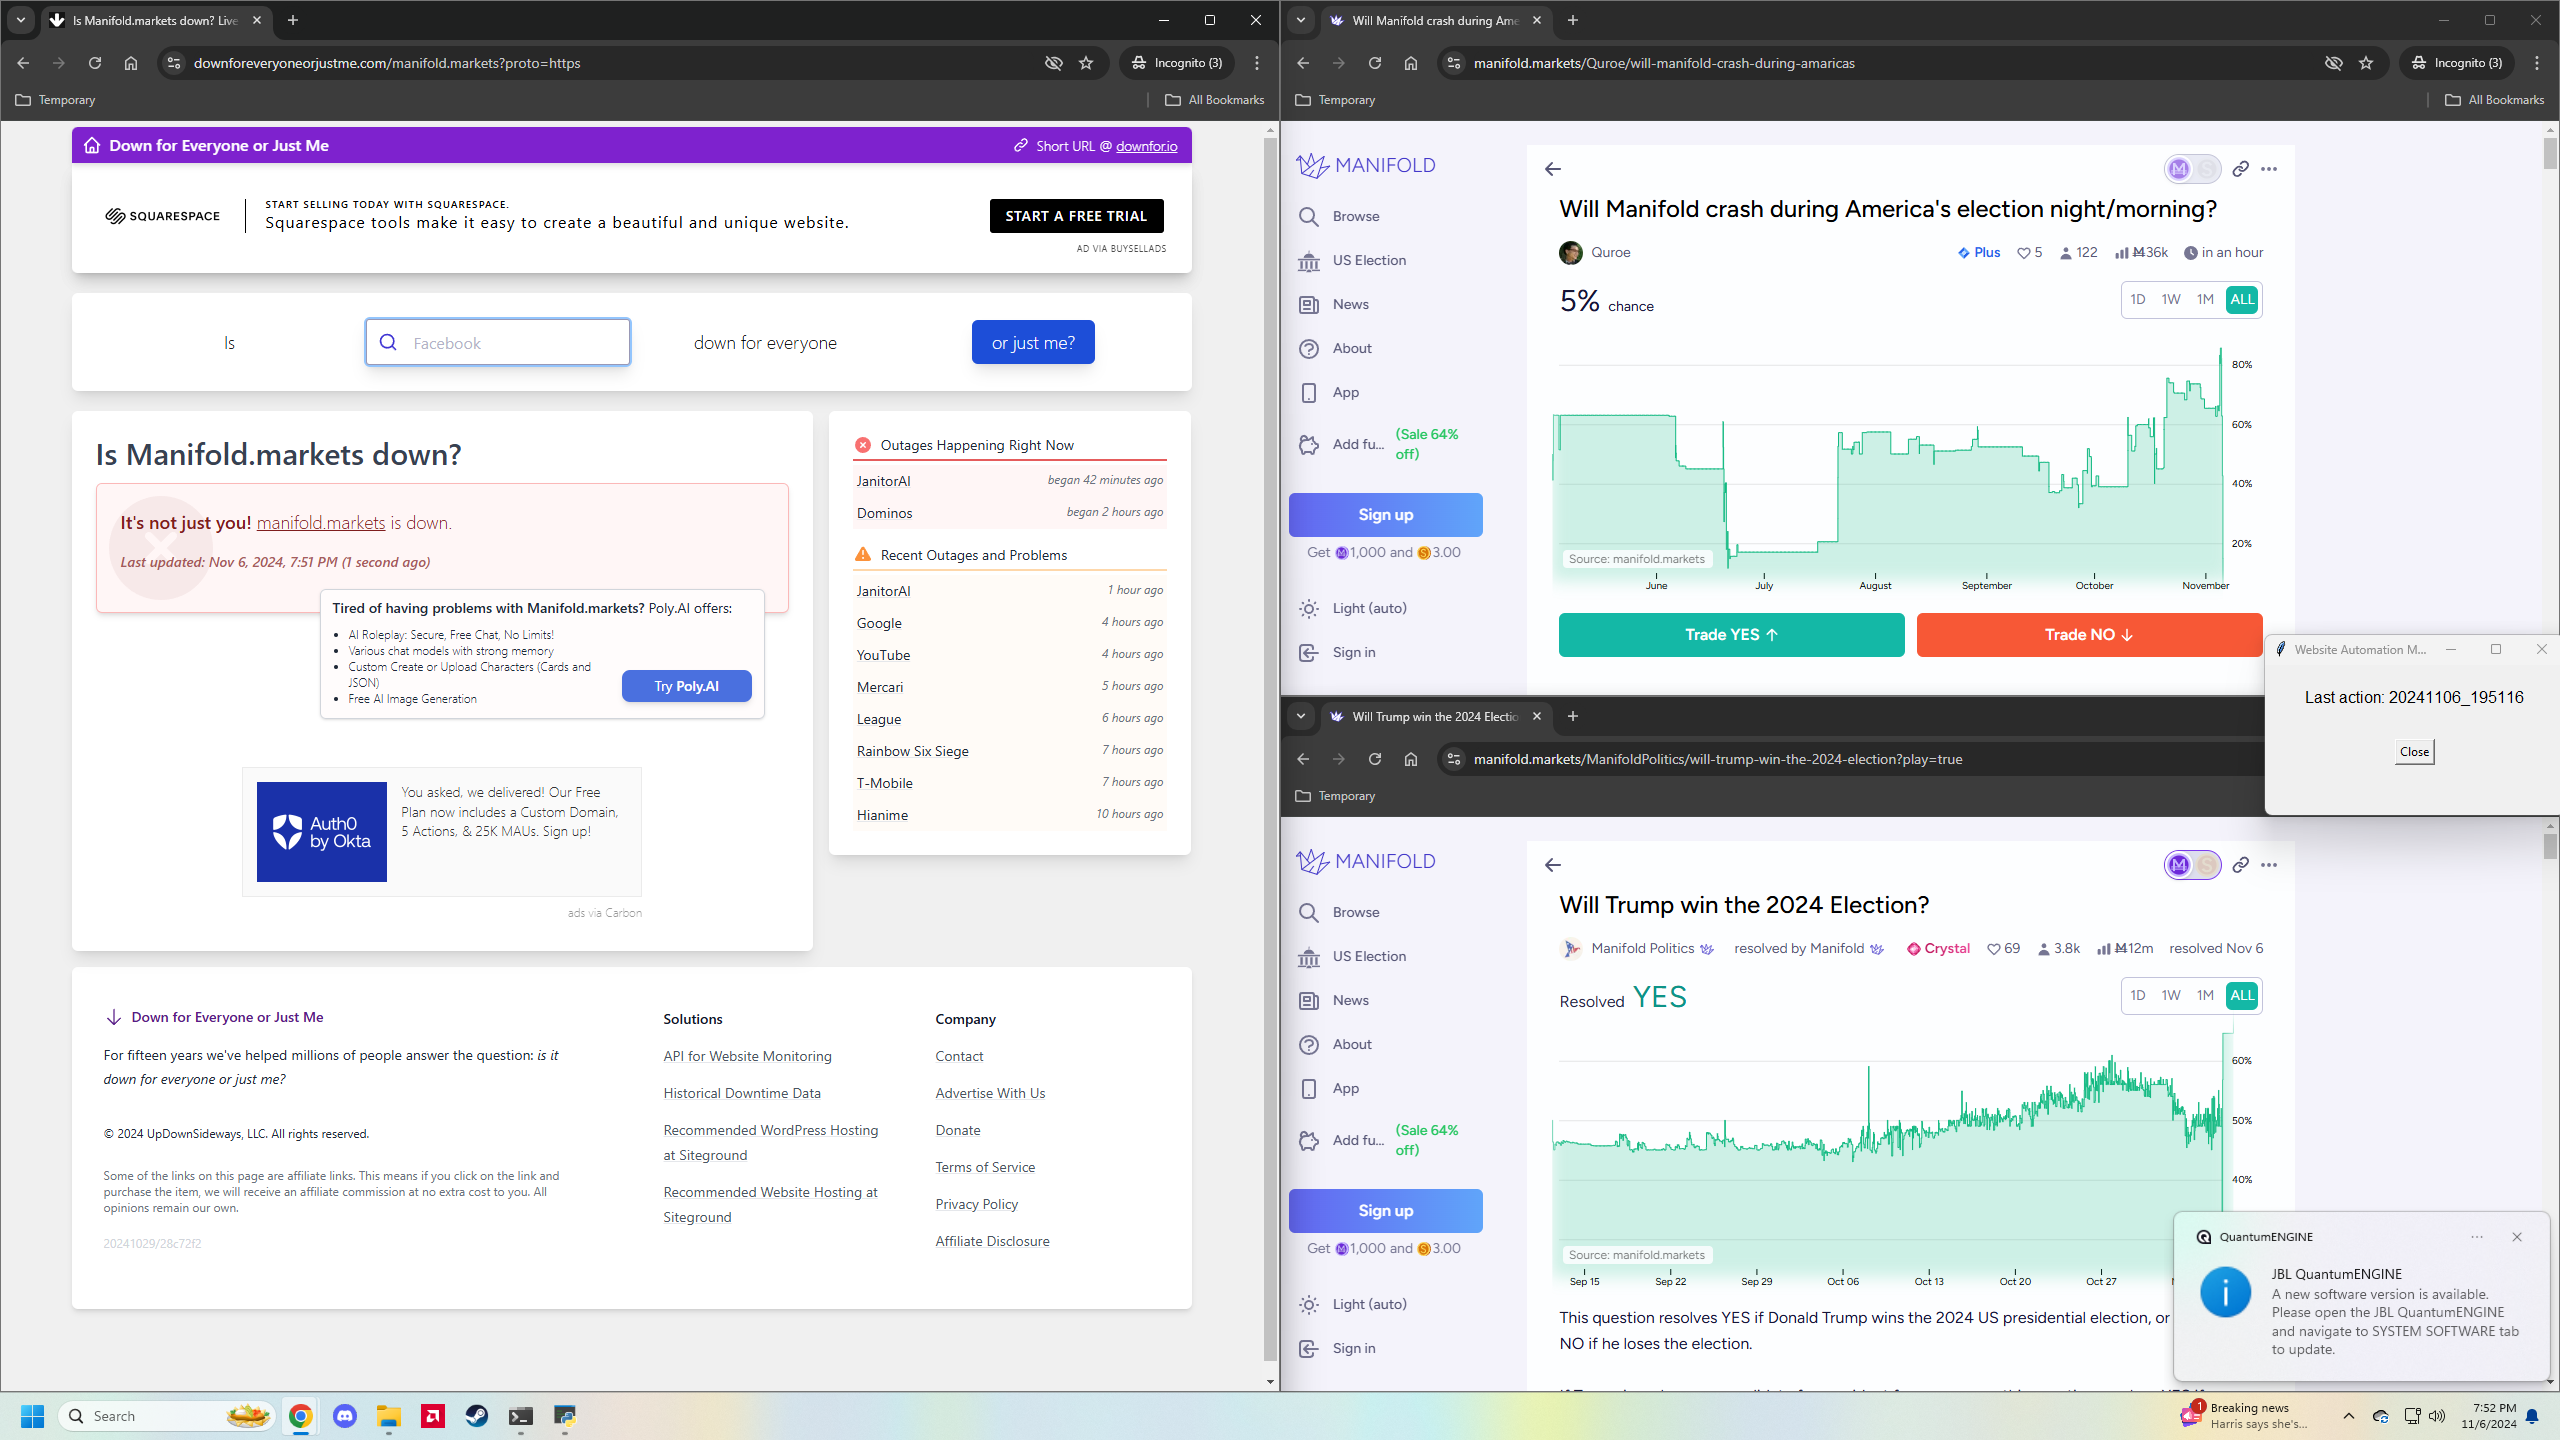Open File Explorer from the taskbar
This screenshot has height=1440, width=2560.
(389, 1416)
